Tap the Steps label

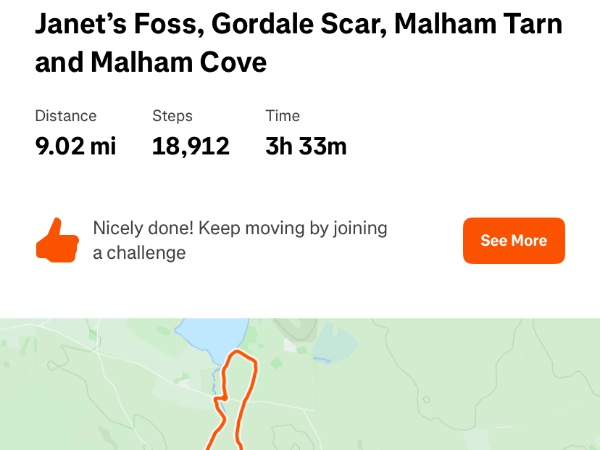(172, 116)
